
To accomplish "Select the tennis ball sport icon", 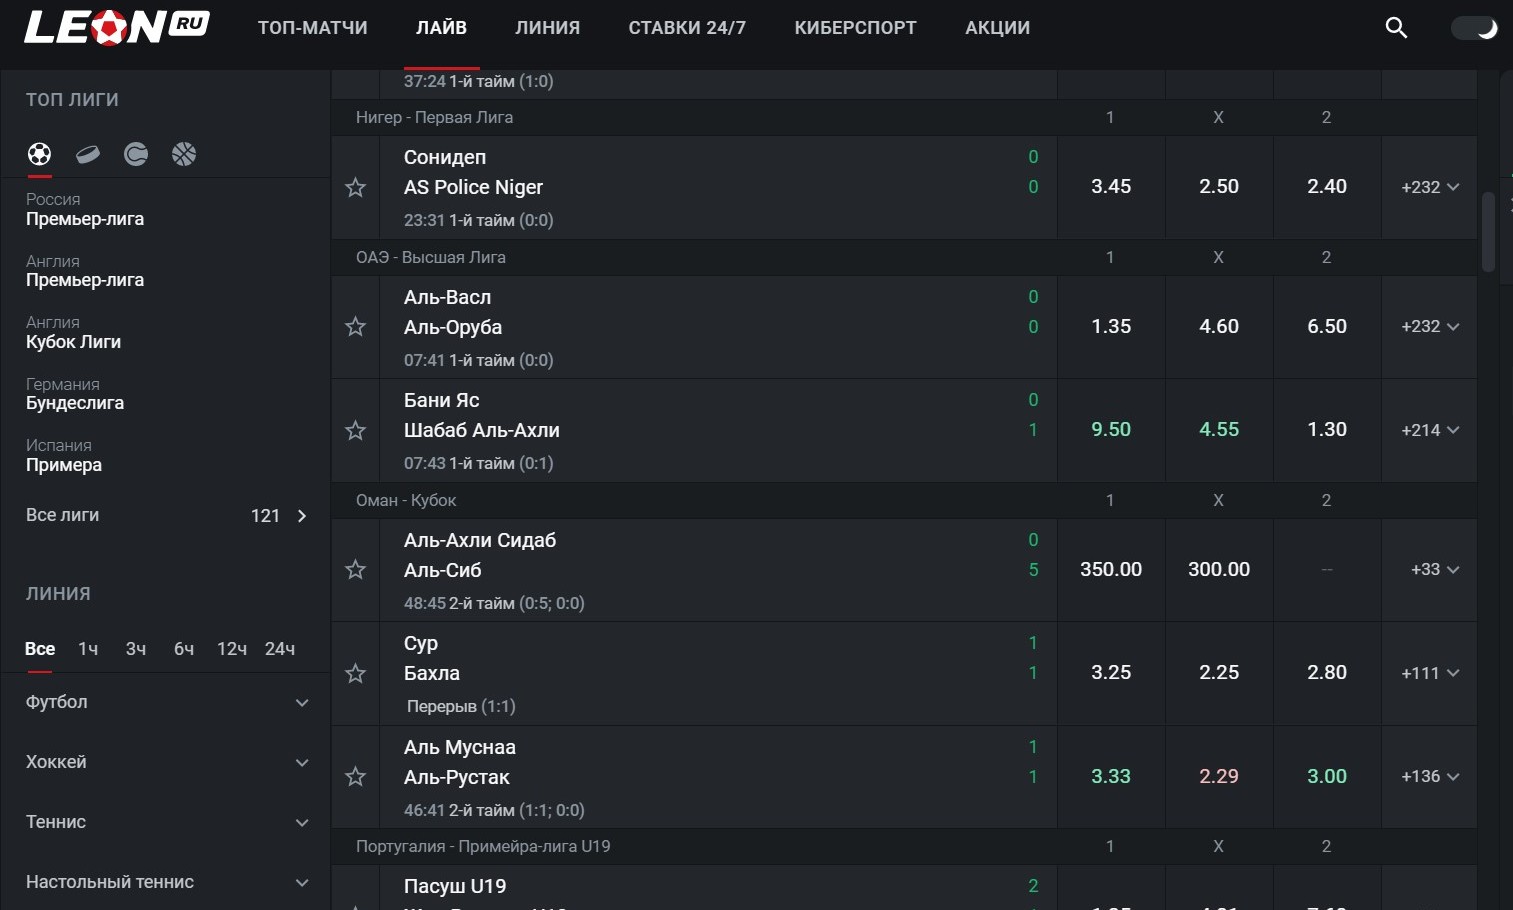I will (x=136, y=154).
